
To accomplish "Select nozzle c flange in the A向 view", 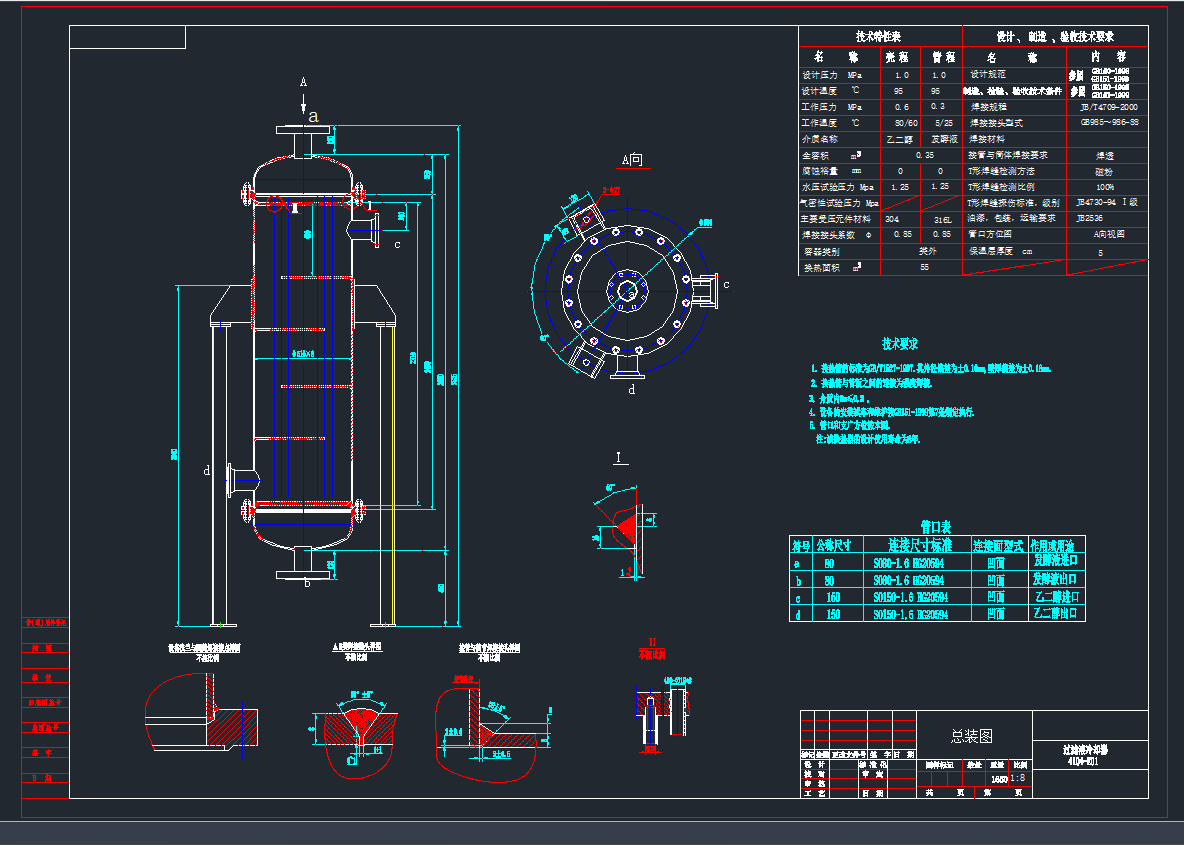I will [704, 290].
